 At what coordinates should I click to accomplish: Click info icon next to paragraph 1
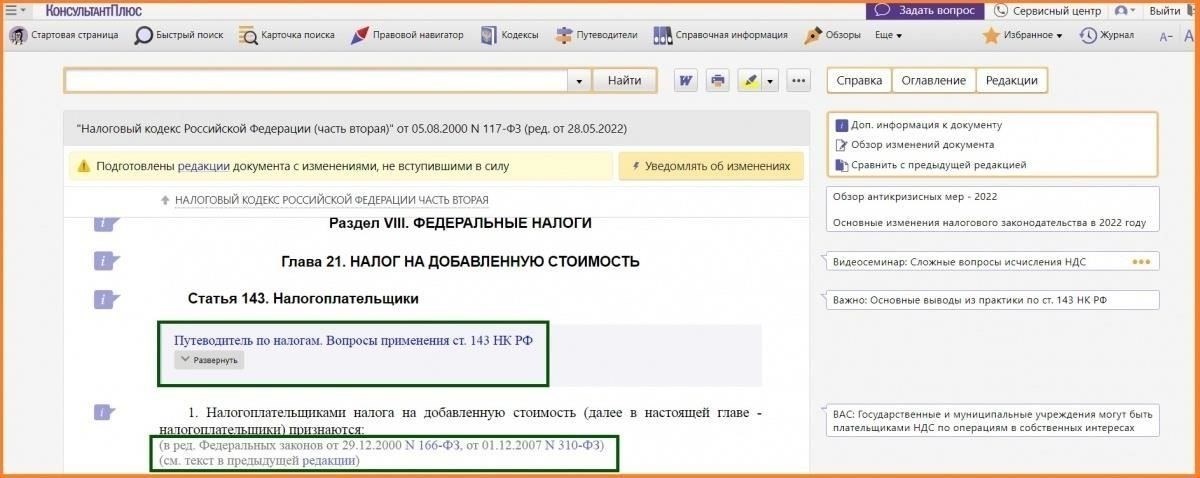(105, 412)
